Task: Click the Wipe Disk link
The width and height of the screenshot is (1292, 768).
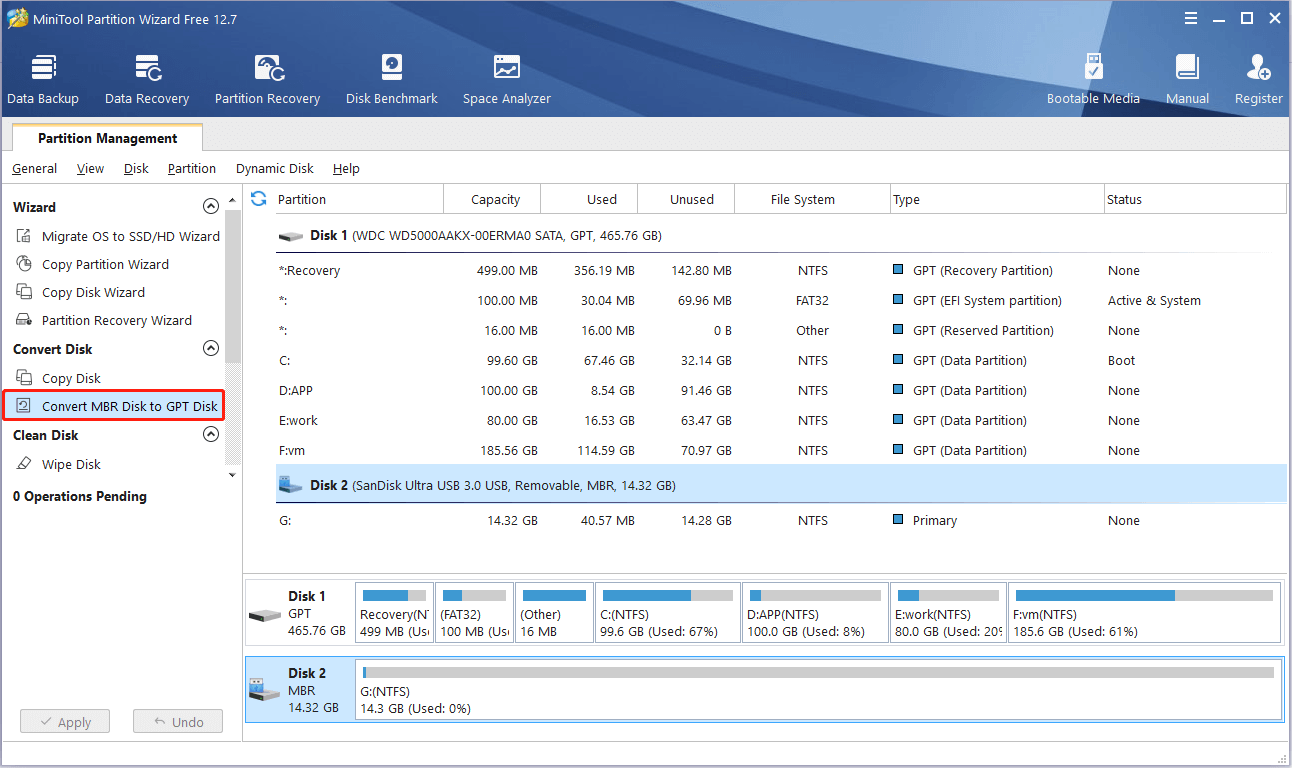Action: [x=71, y=464]
